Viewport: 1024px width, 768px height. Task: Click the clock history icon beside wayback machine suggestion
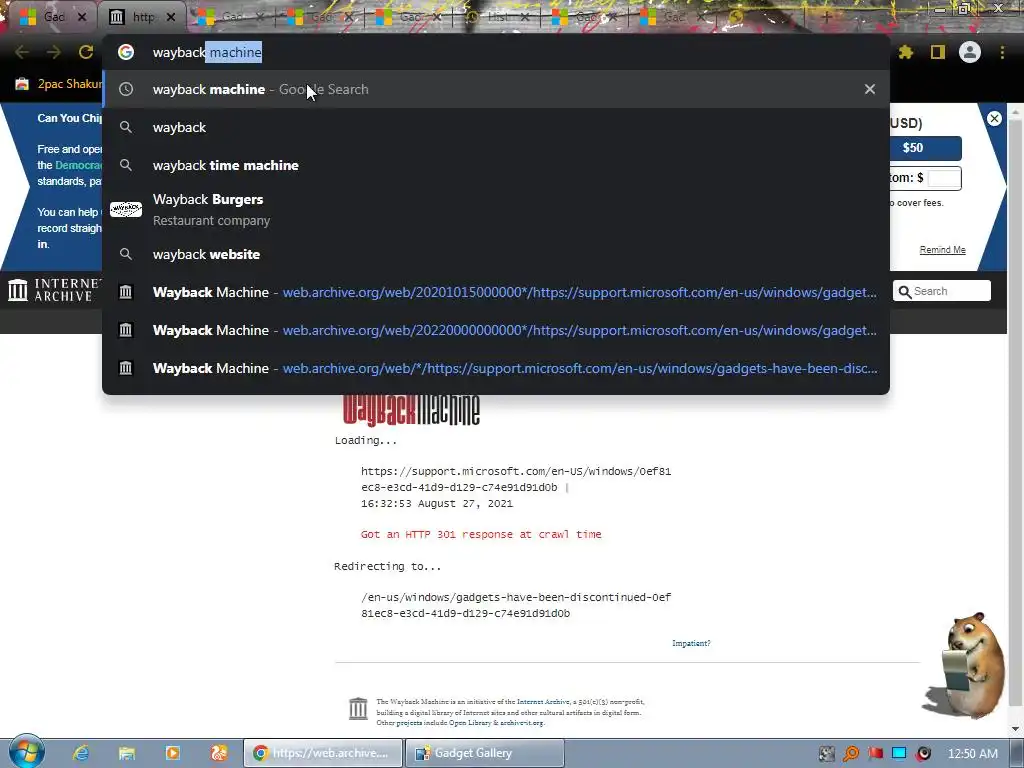126,89
